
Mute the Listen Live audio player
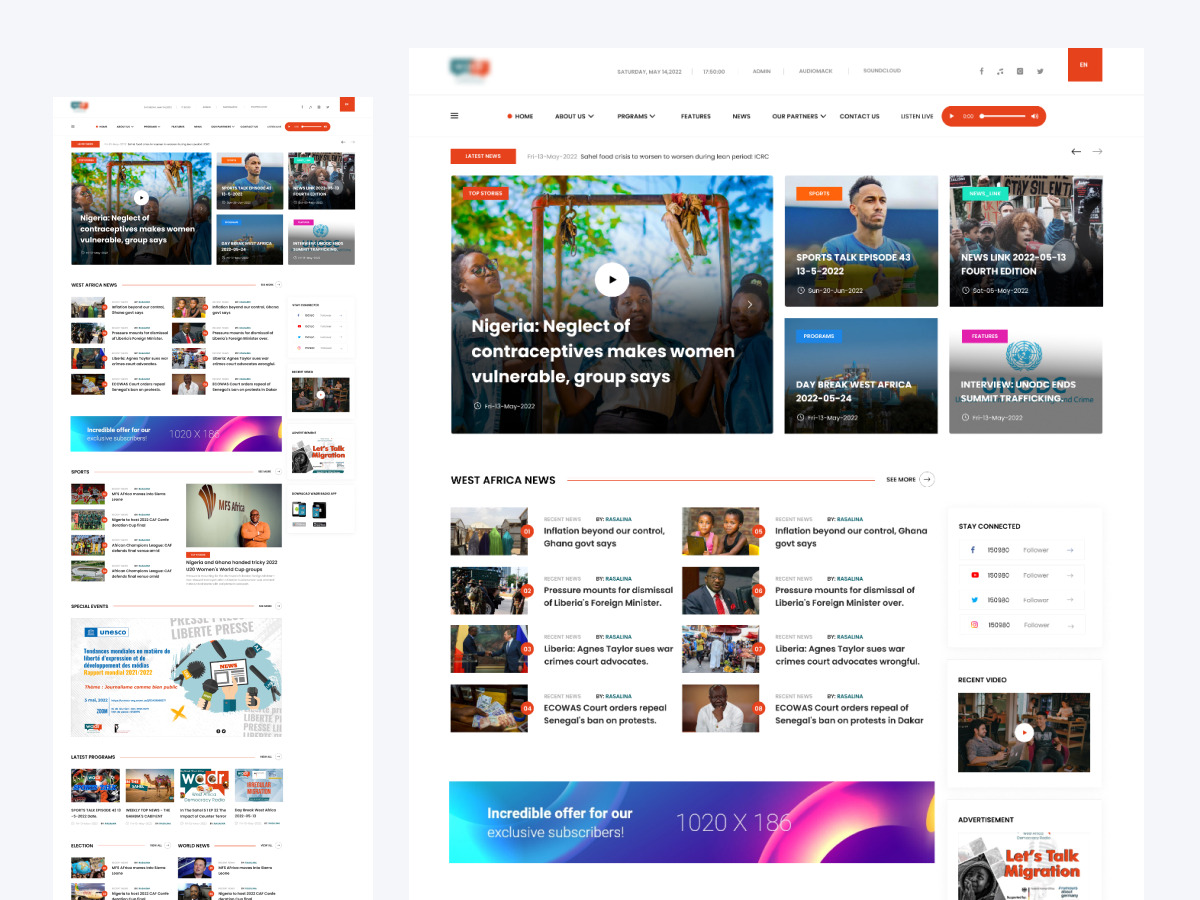[x=1035, y=116]
